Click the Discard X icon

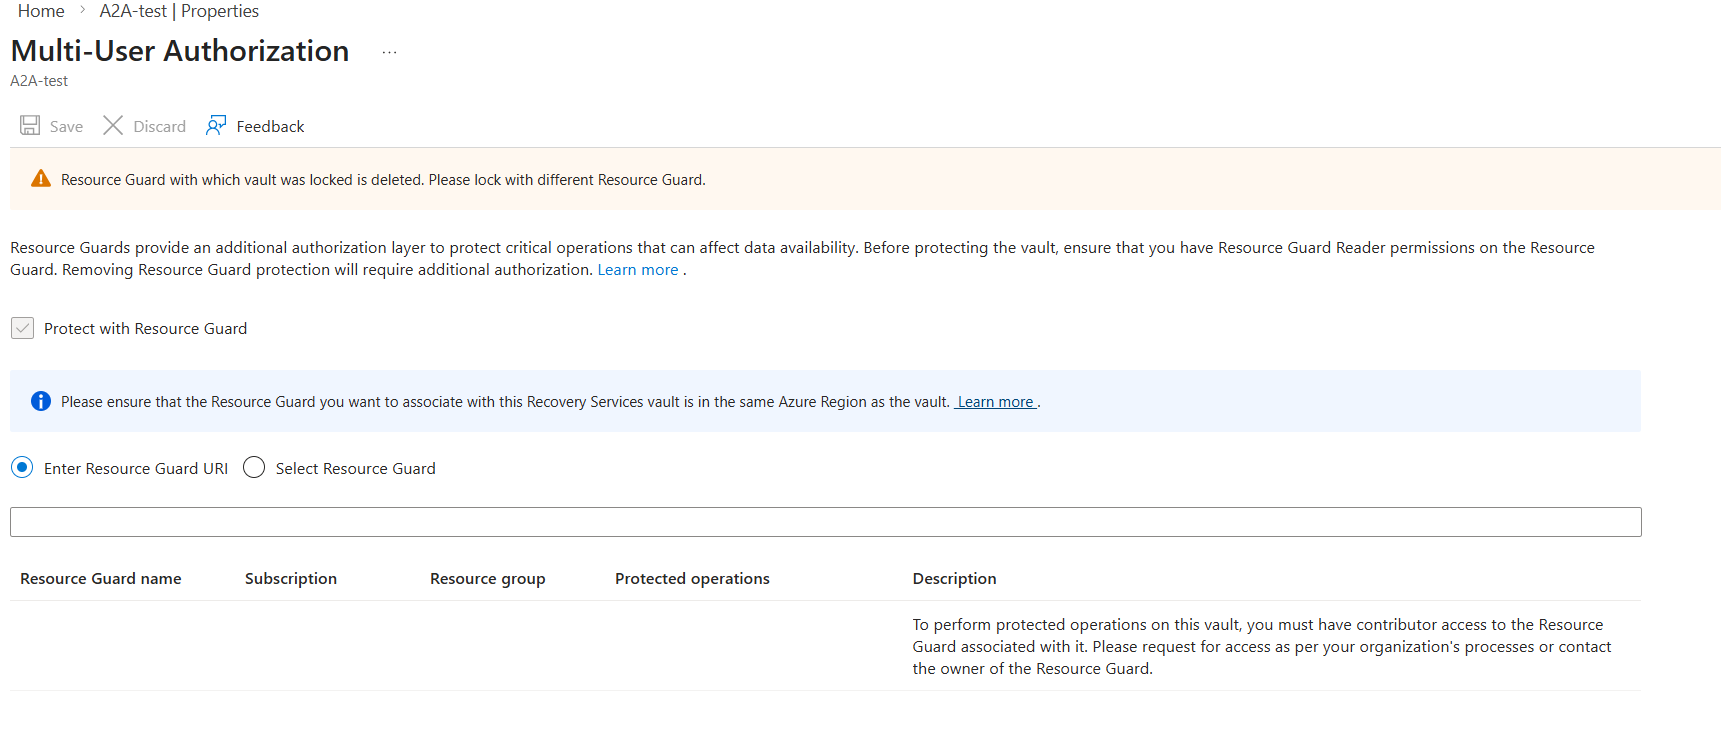113,126
